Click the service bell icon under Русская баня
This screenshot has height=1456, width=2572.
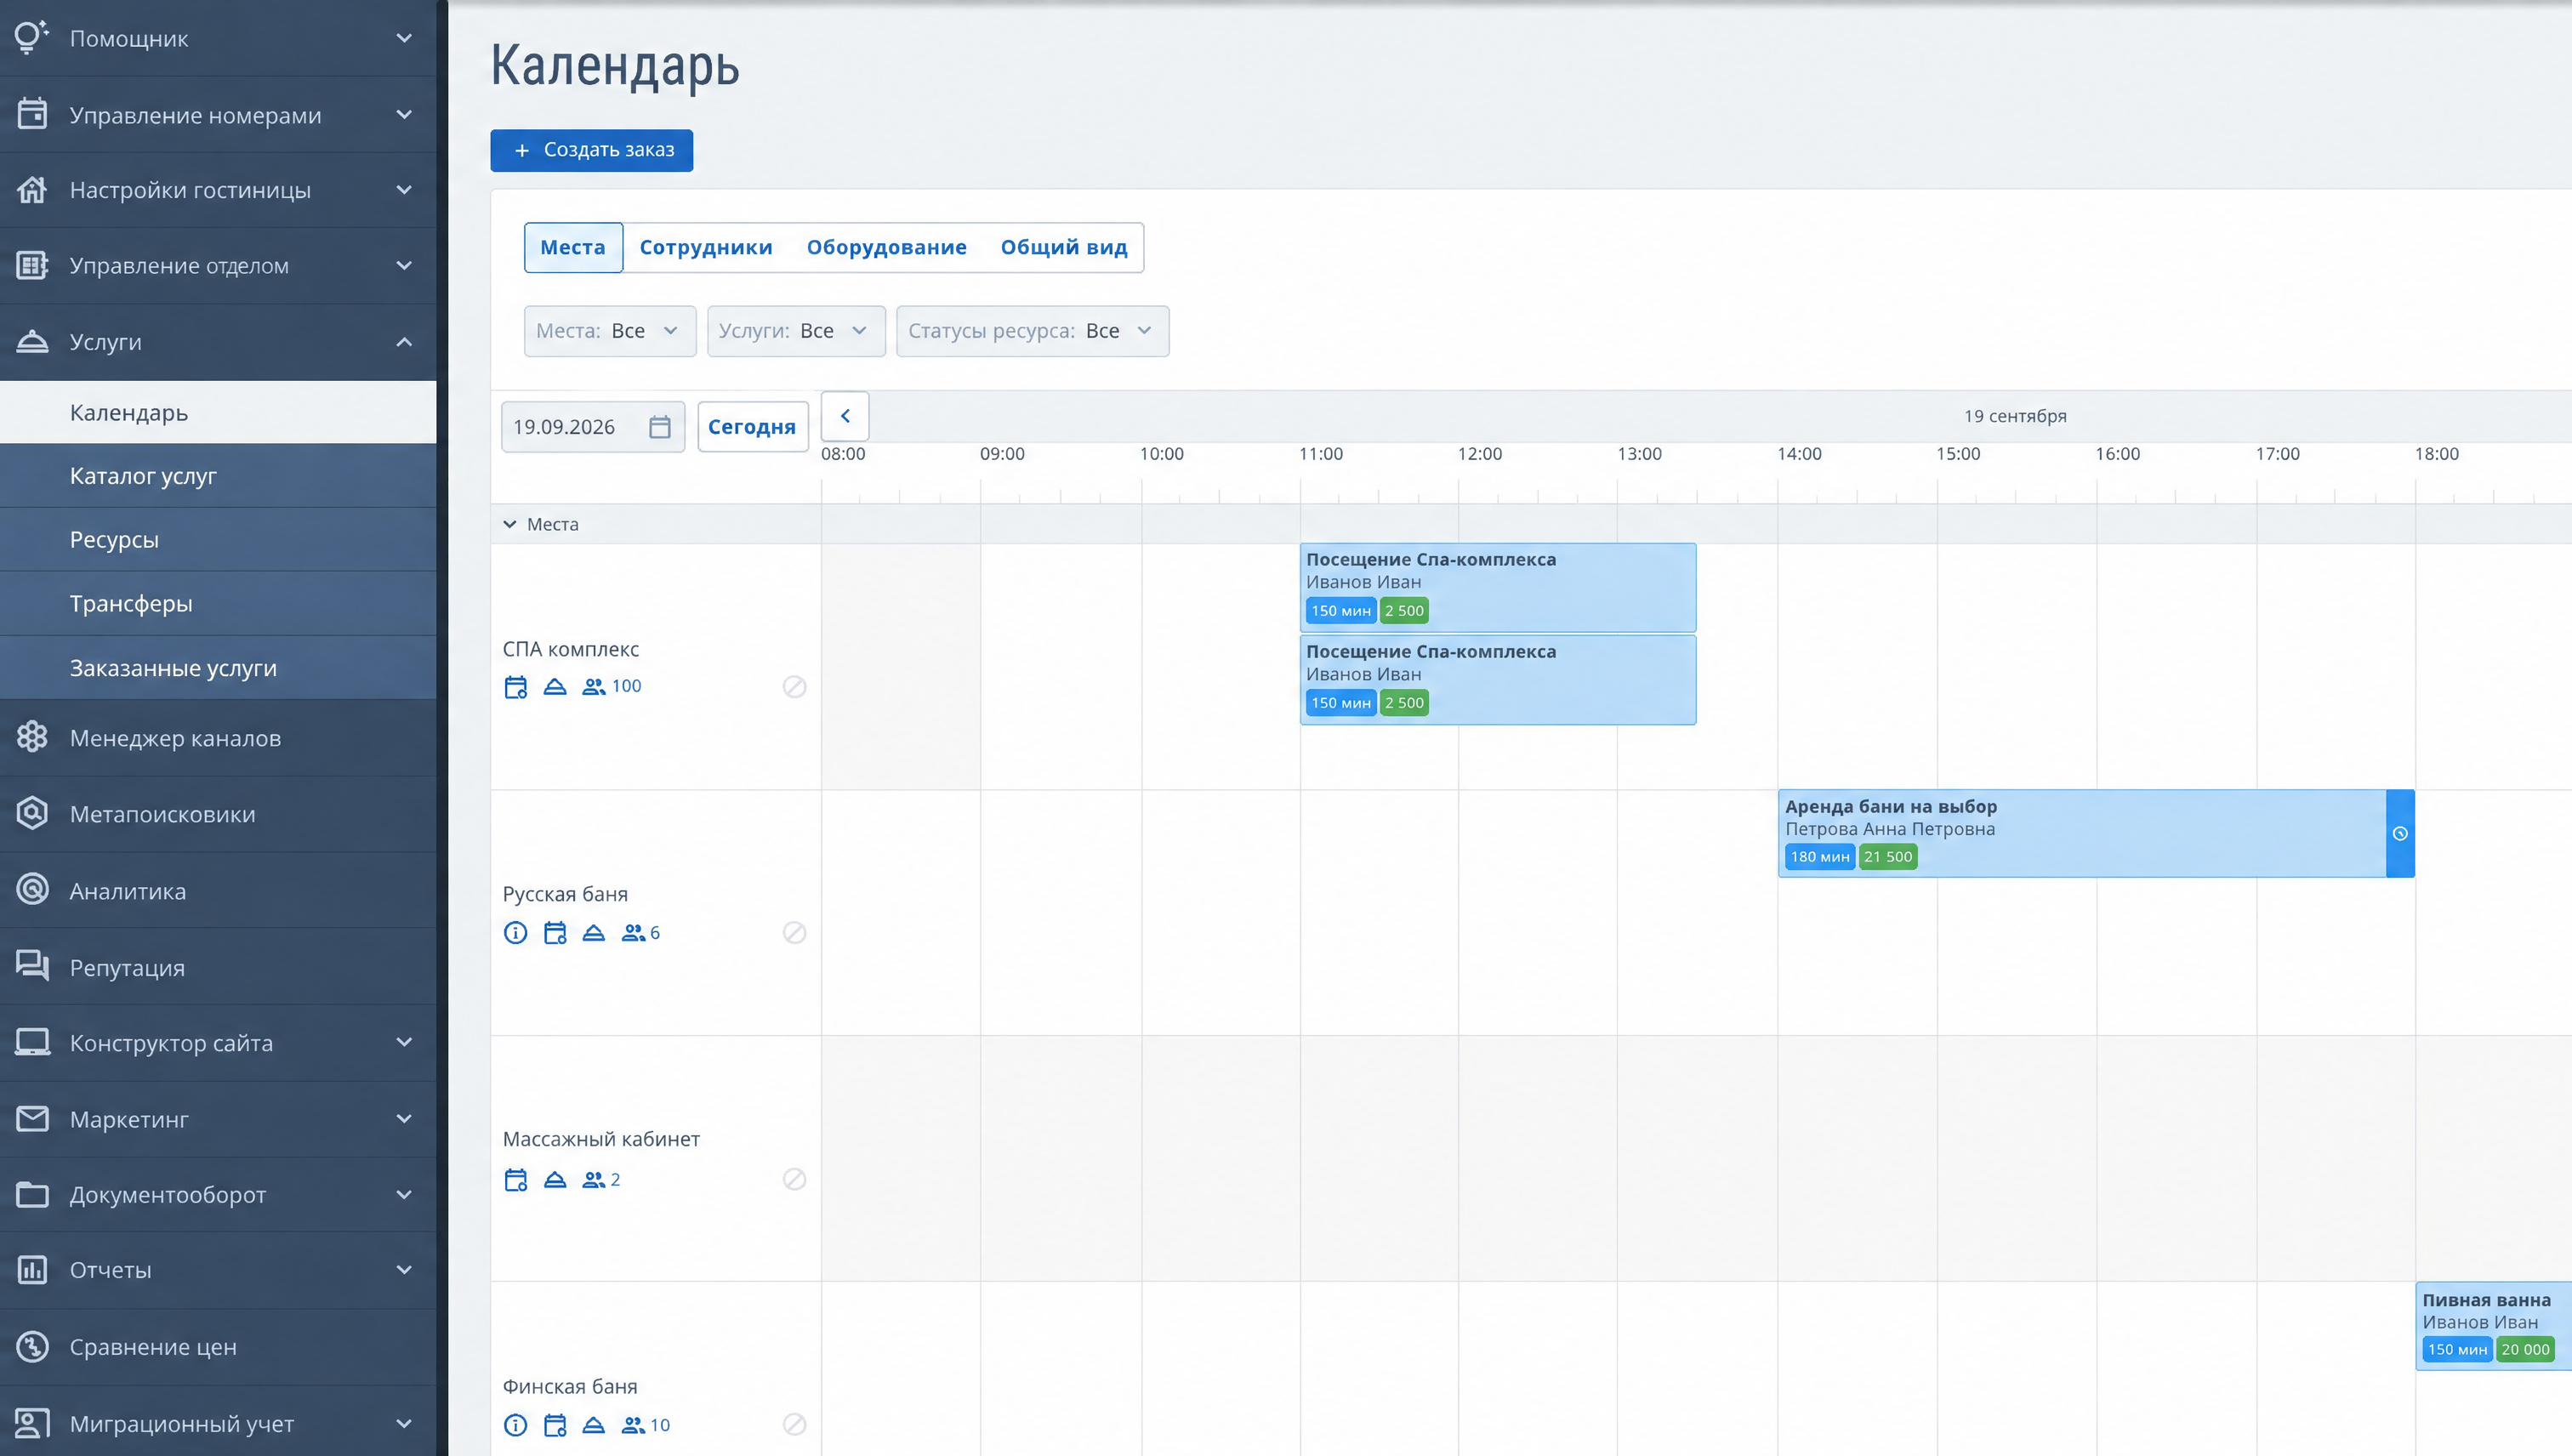point(594,933)
